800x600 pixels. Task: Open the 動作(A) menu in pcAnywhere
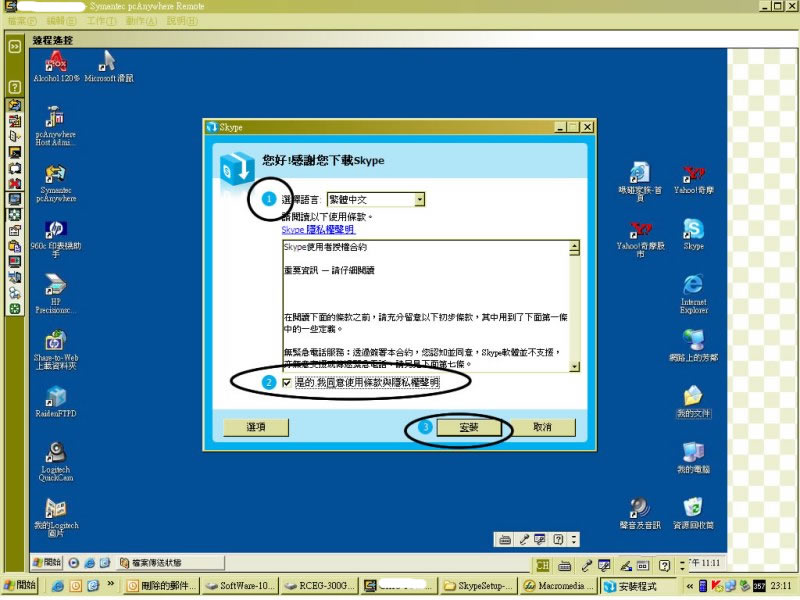141,21
